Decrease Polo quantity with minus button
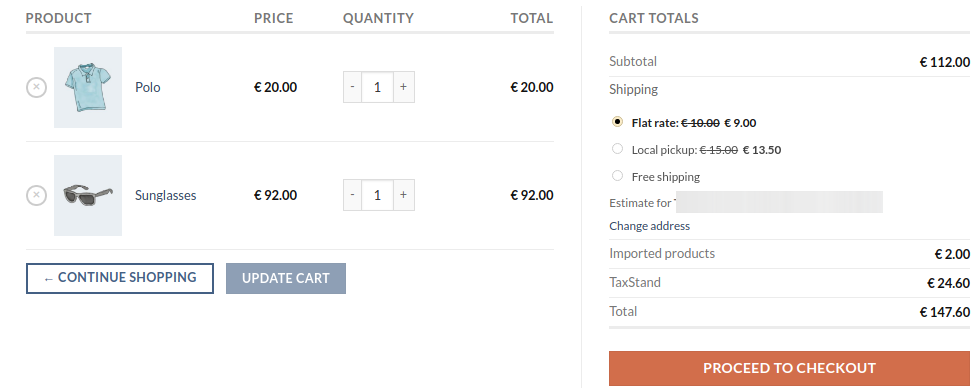This screenshot has height=388, width=976. [x=352, y=87]
